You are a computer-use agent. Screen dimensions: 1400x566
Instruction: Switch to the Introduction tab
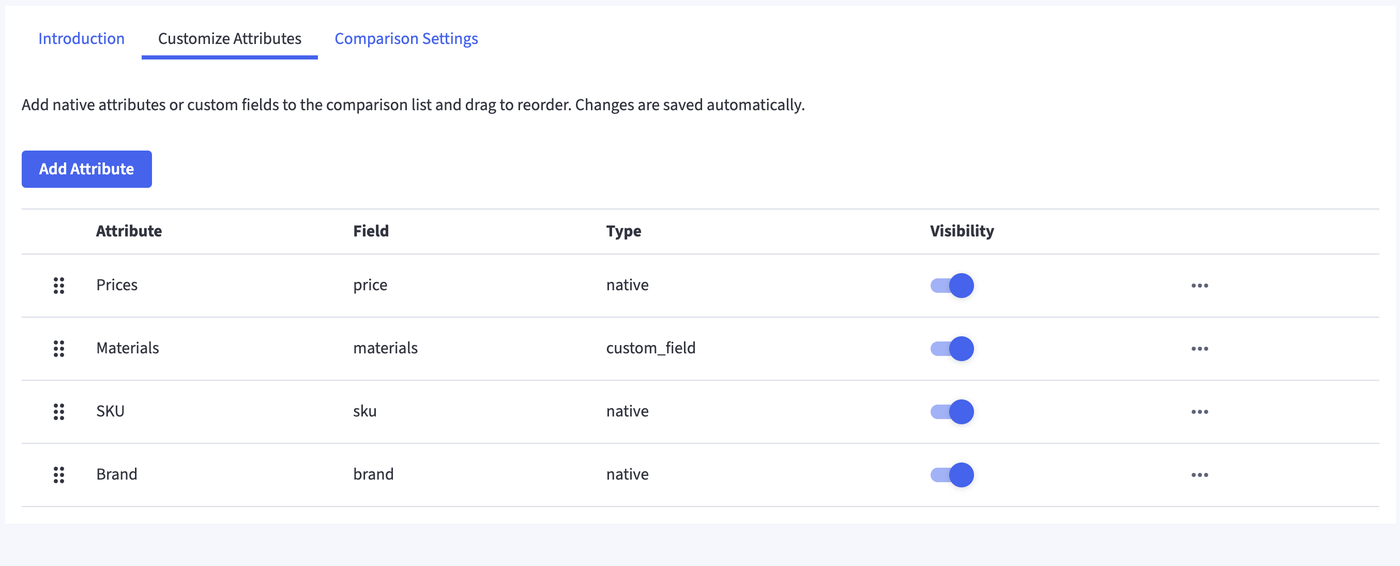point(81,39)
